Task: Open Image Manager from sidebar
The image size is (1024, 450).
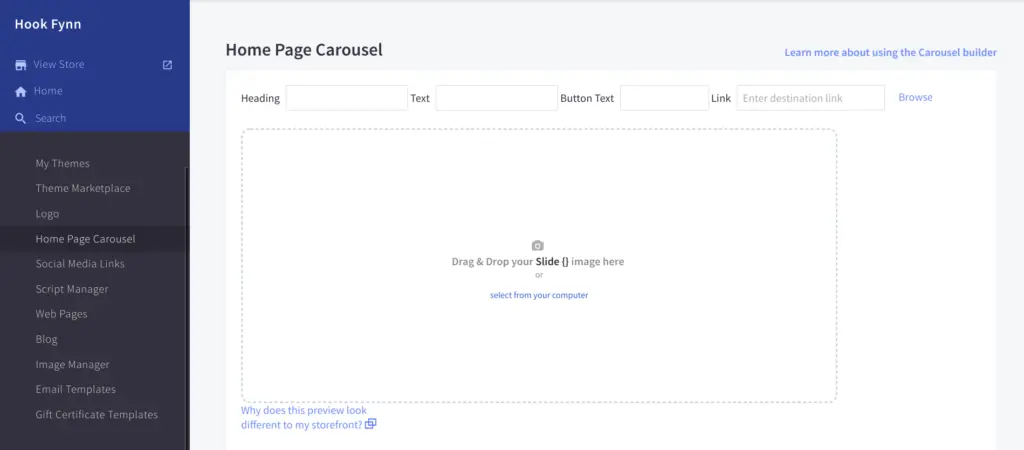Action: (72, 365)
